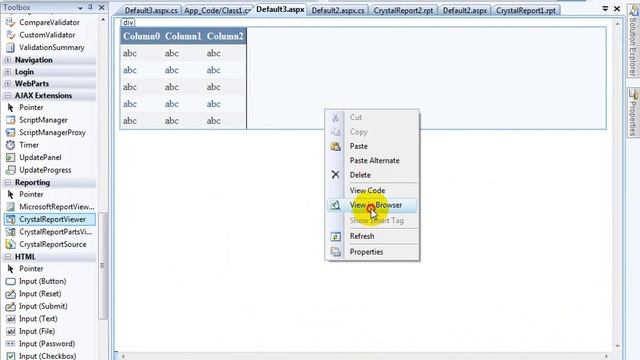
Task: Collapse the Reporting toolbox group
Action: (x=8, y=182)
